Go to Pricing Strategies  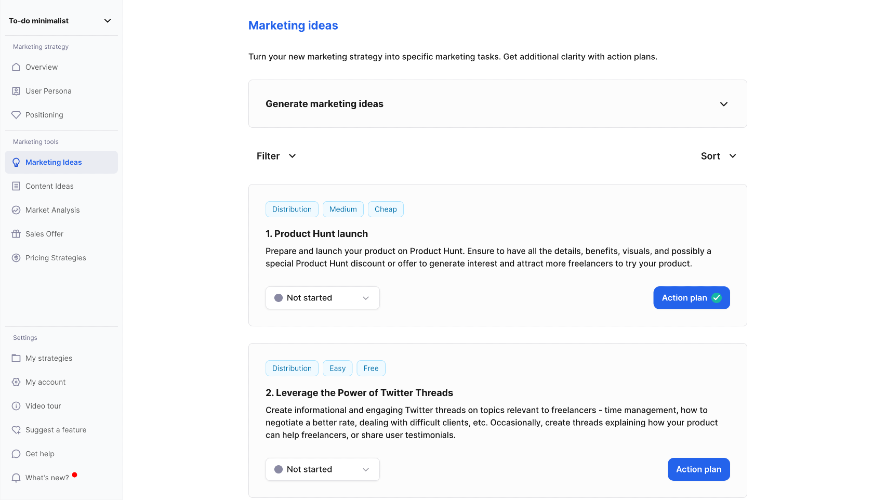coord(61,258)
